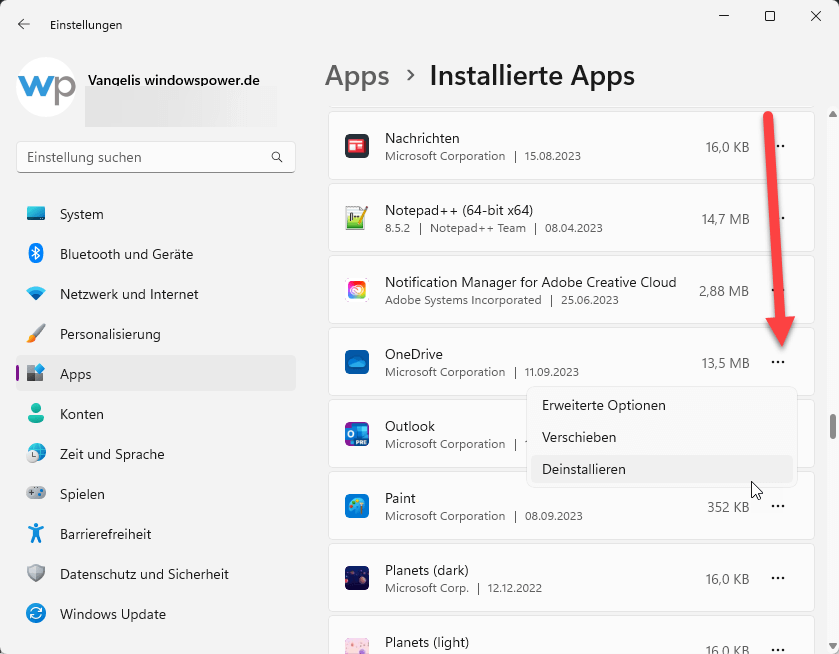Maximize the Einstellungen window
Screen dimensions: 839x654
[x=769, y=16]
